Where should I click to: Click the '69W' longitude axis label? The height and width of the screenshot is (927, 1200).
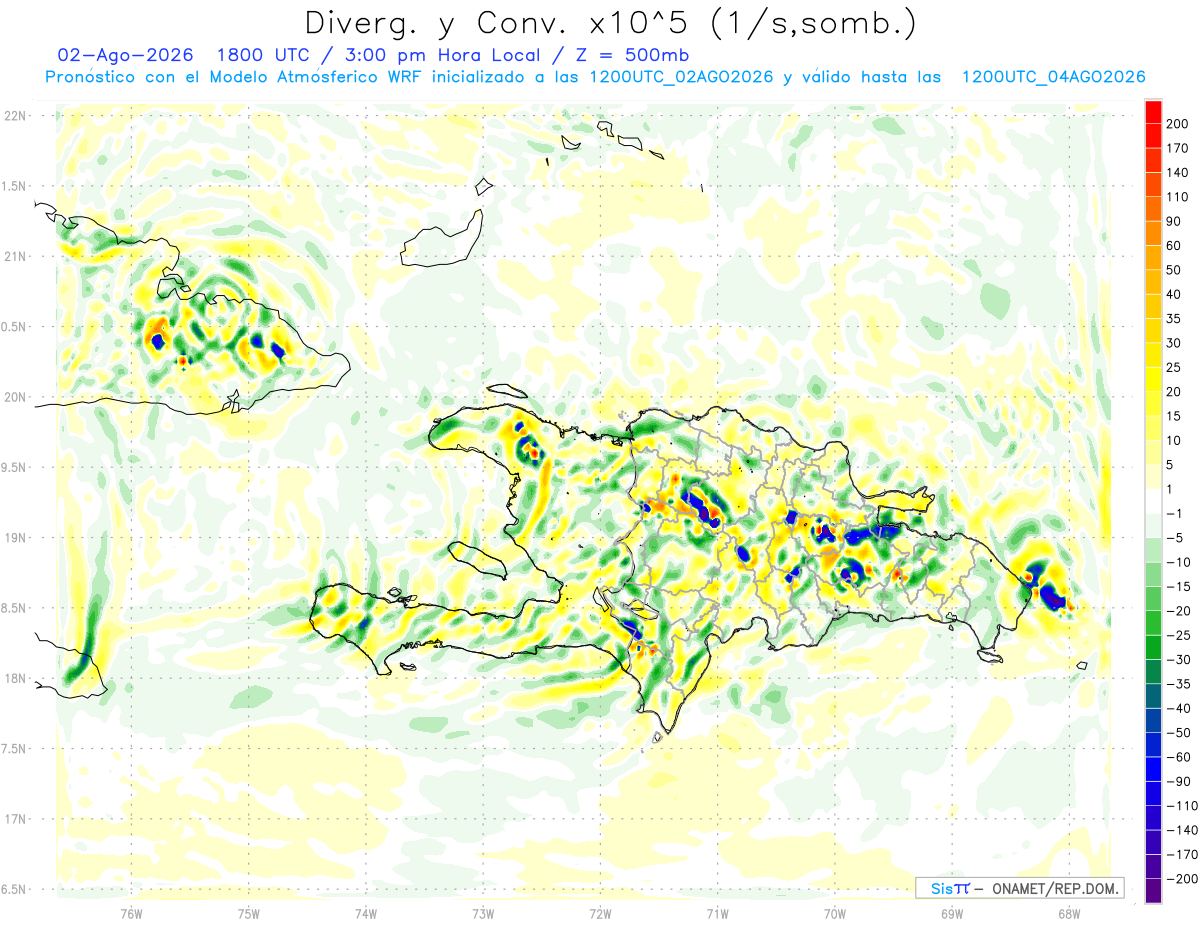pyautogui.click(x=951, y=913)
